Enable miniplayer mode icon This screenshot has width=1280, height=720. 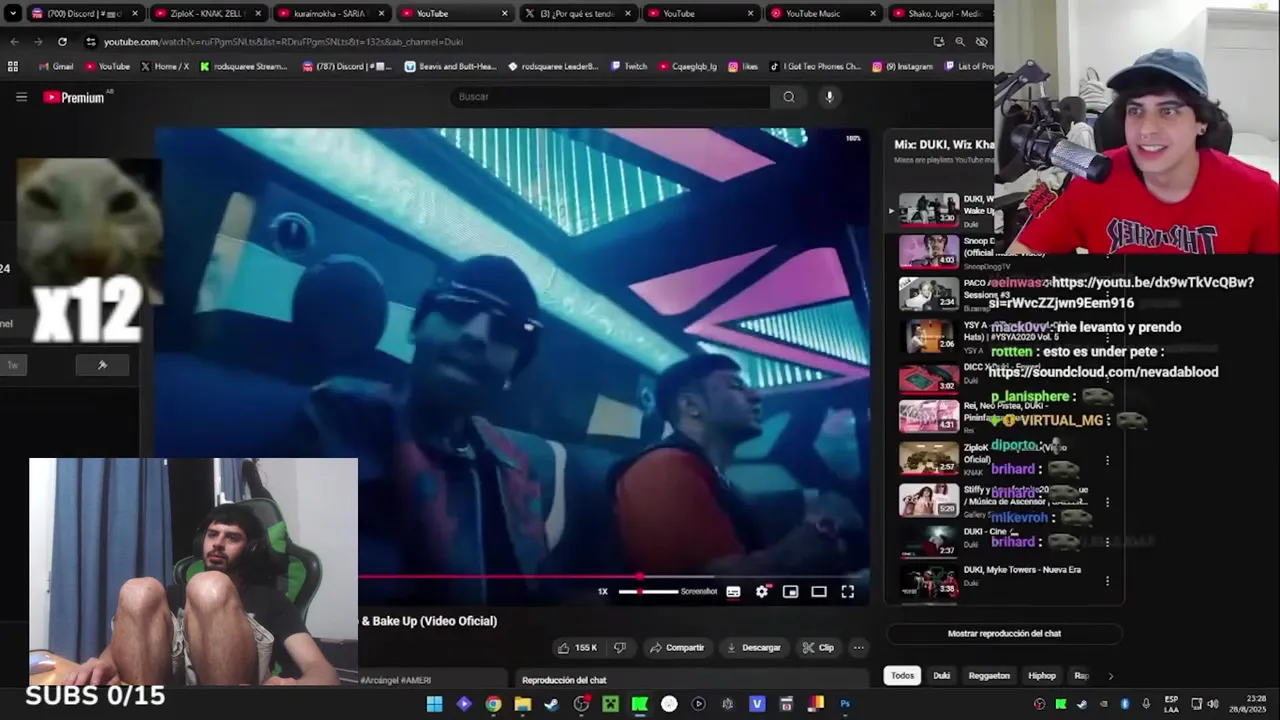pyautogui.click(x=790, y=592)
